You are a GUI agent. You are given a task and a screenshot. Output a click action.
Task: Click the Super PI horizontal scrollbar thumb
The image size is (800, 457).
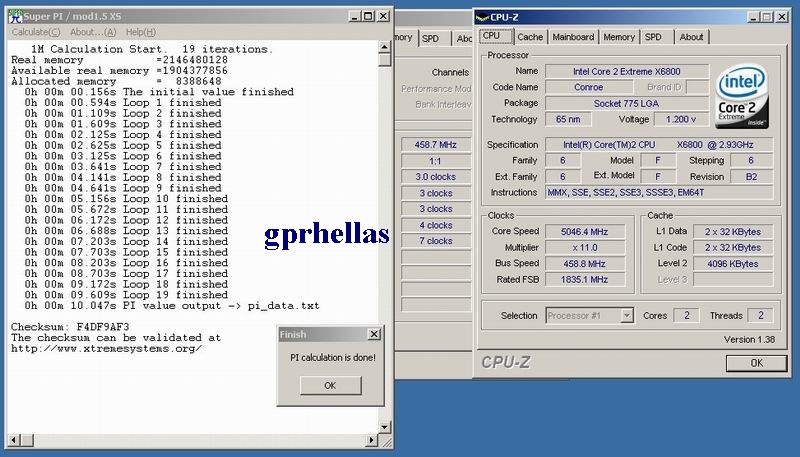[x=28, y=440]
